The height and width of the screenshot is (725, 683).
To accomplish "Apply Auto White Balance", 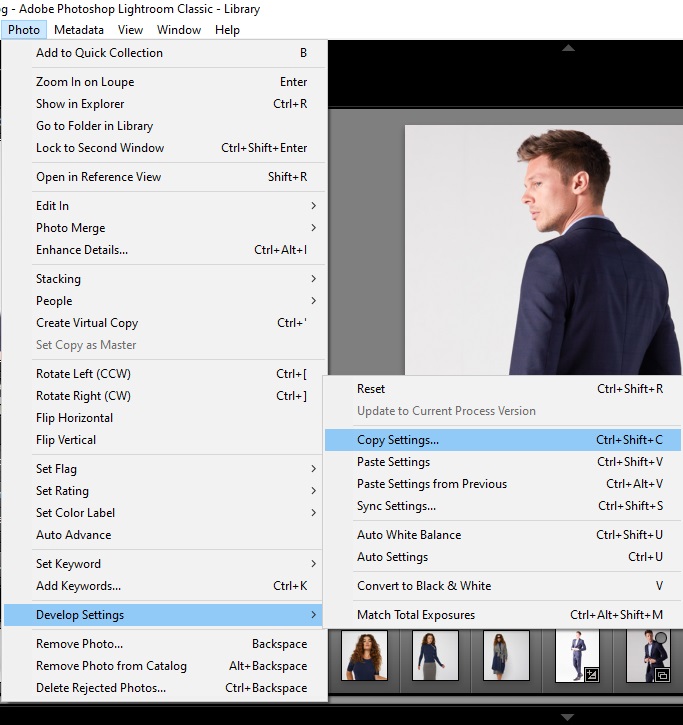I will tap(503, 535).
